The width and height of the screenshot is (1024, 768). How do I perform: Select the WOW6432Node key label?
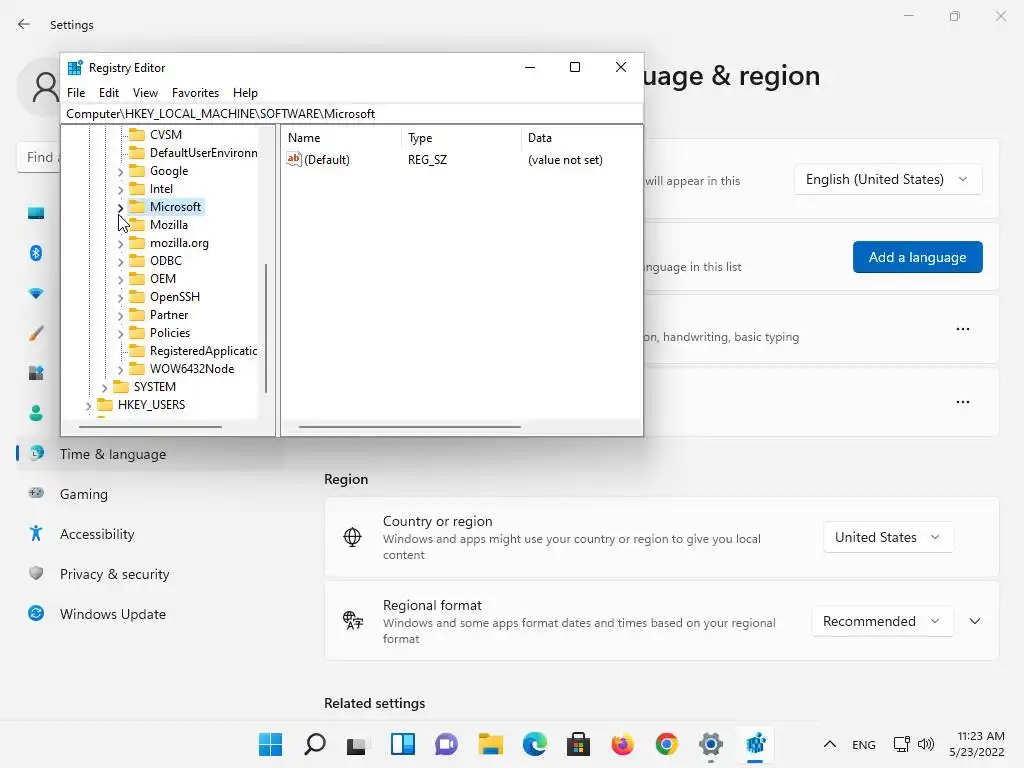tap(191, 368)
